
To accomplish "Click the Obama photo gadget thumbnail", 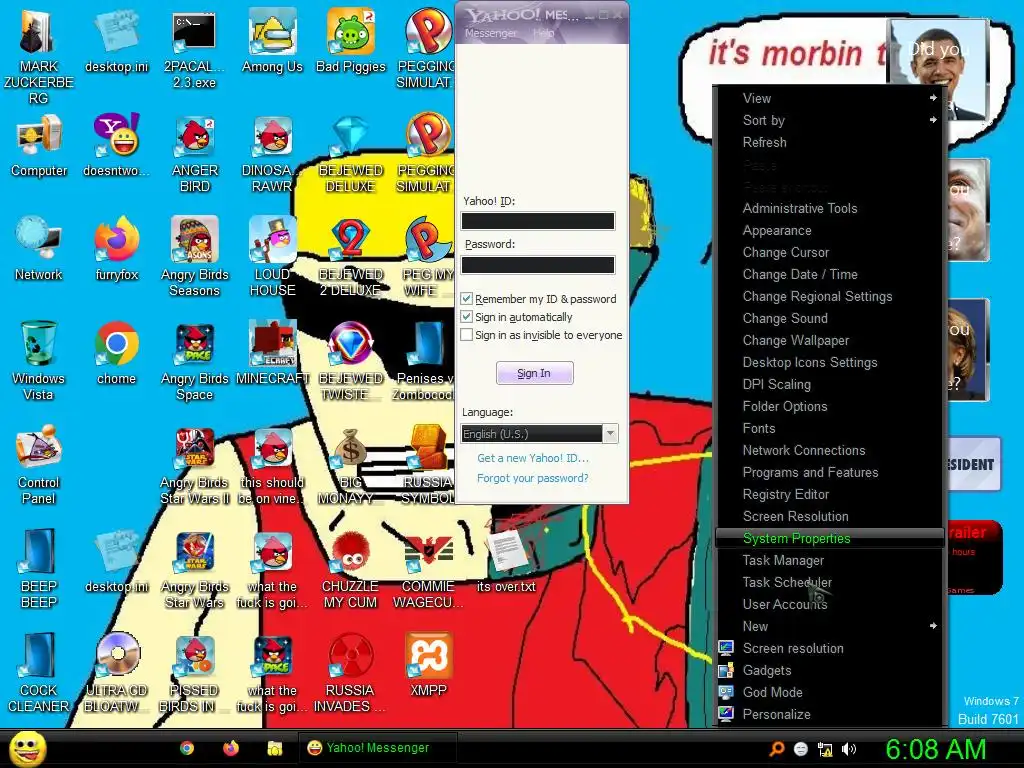I will coord(939,69).
